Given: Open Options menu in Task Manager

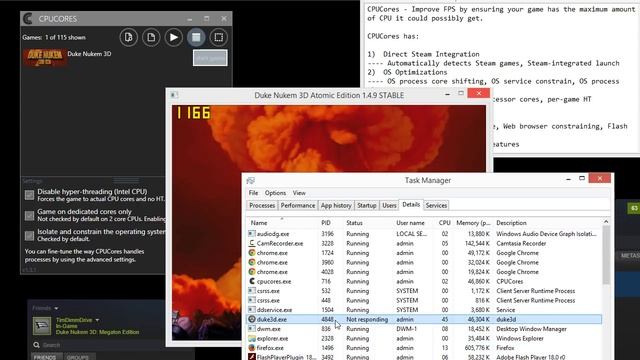Looking at the screenshot, I should (x=275, y=193).
